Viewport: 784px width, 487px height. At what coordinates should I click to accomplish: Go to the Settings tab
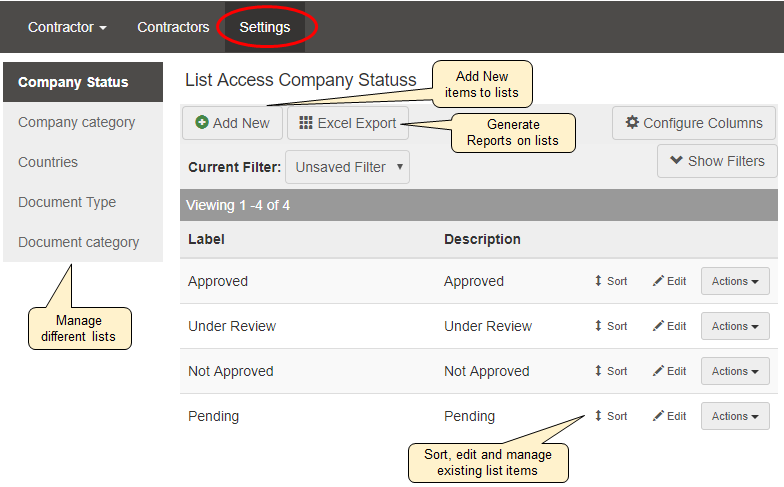pos(264,27)
